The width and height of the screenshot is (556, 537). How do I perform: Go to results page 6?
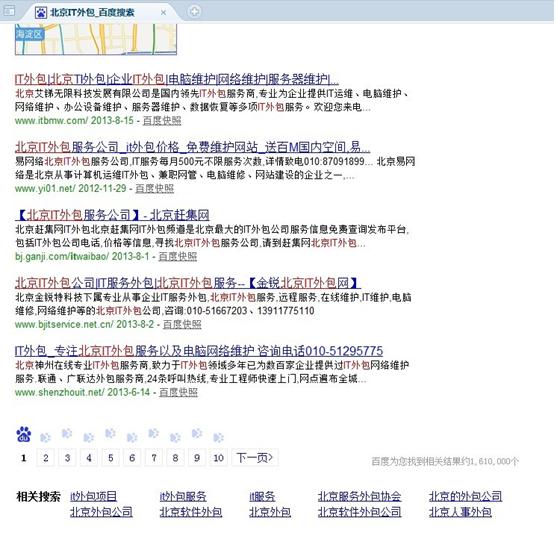point(132,458)
